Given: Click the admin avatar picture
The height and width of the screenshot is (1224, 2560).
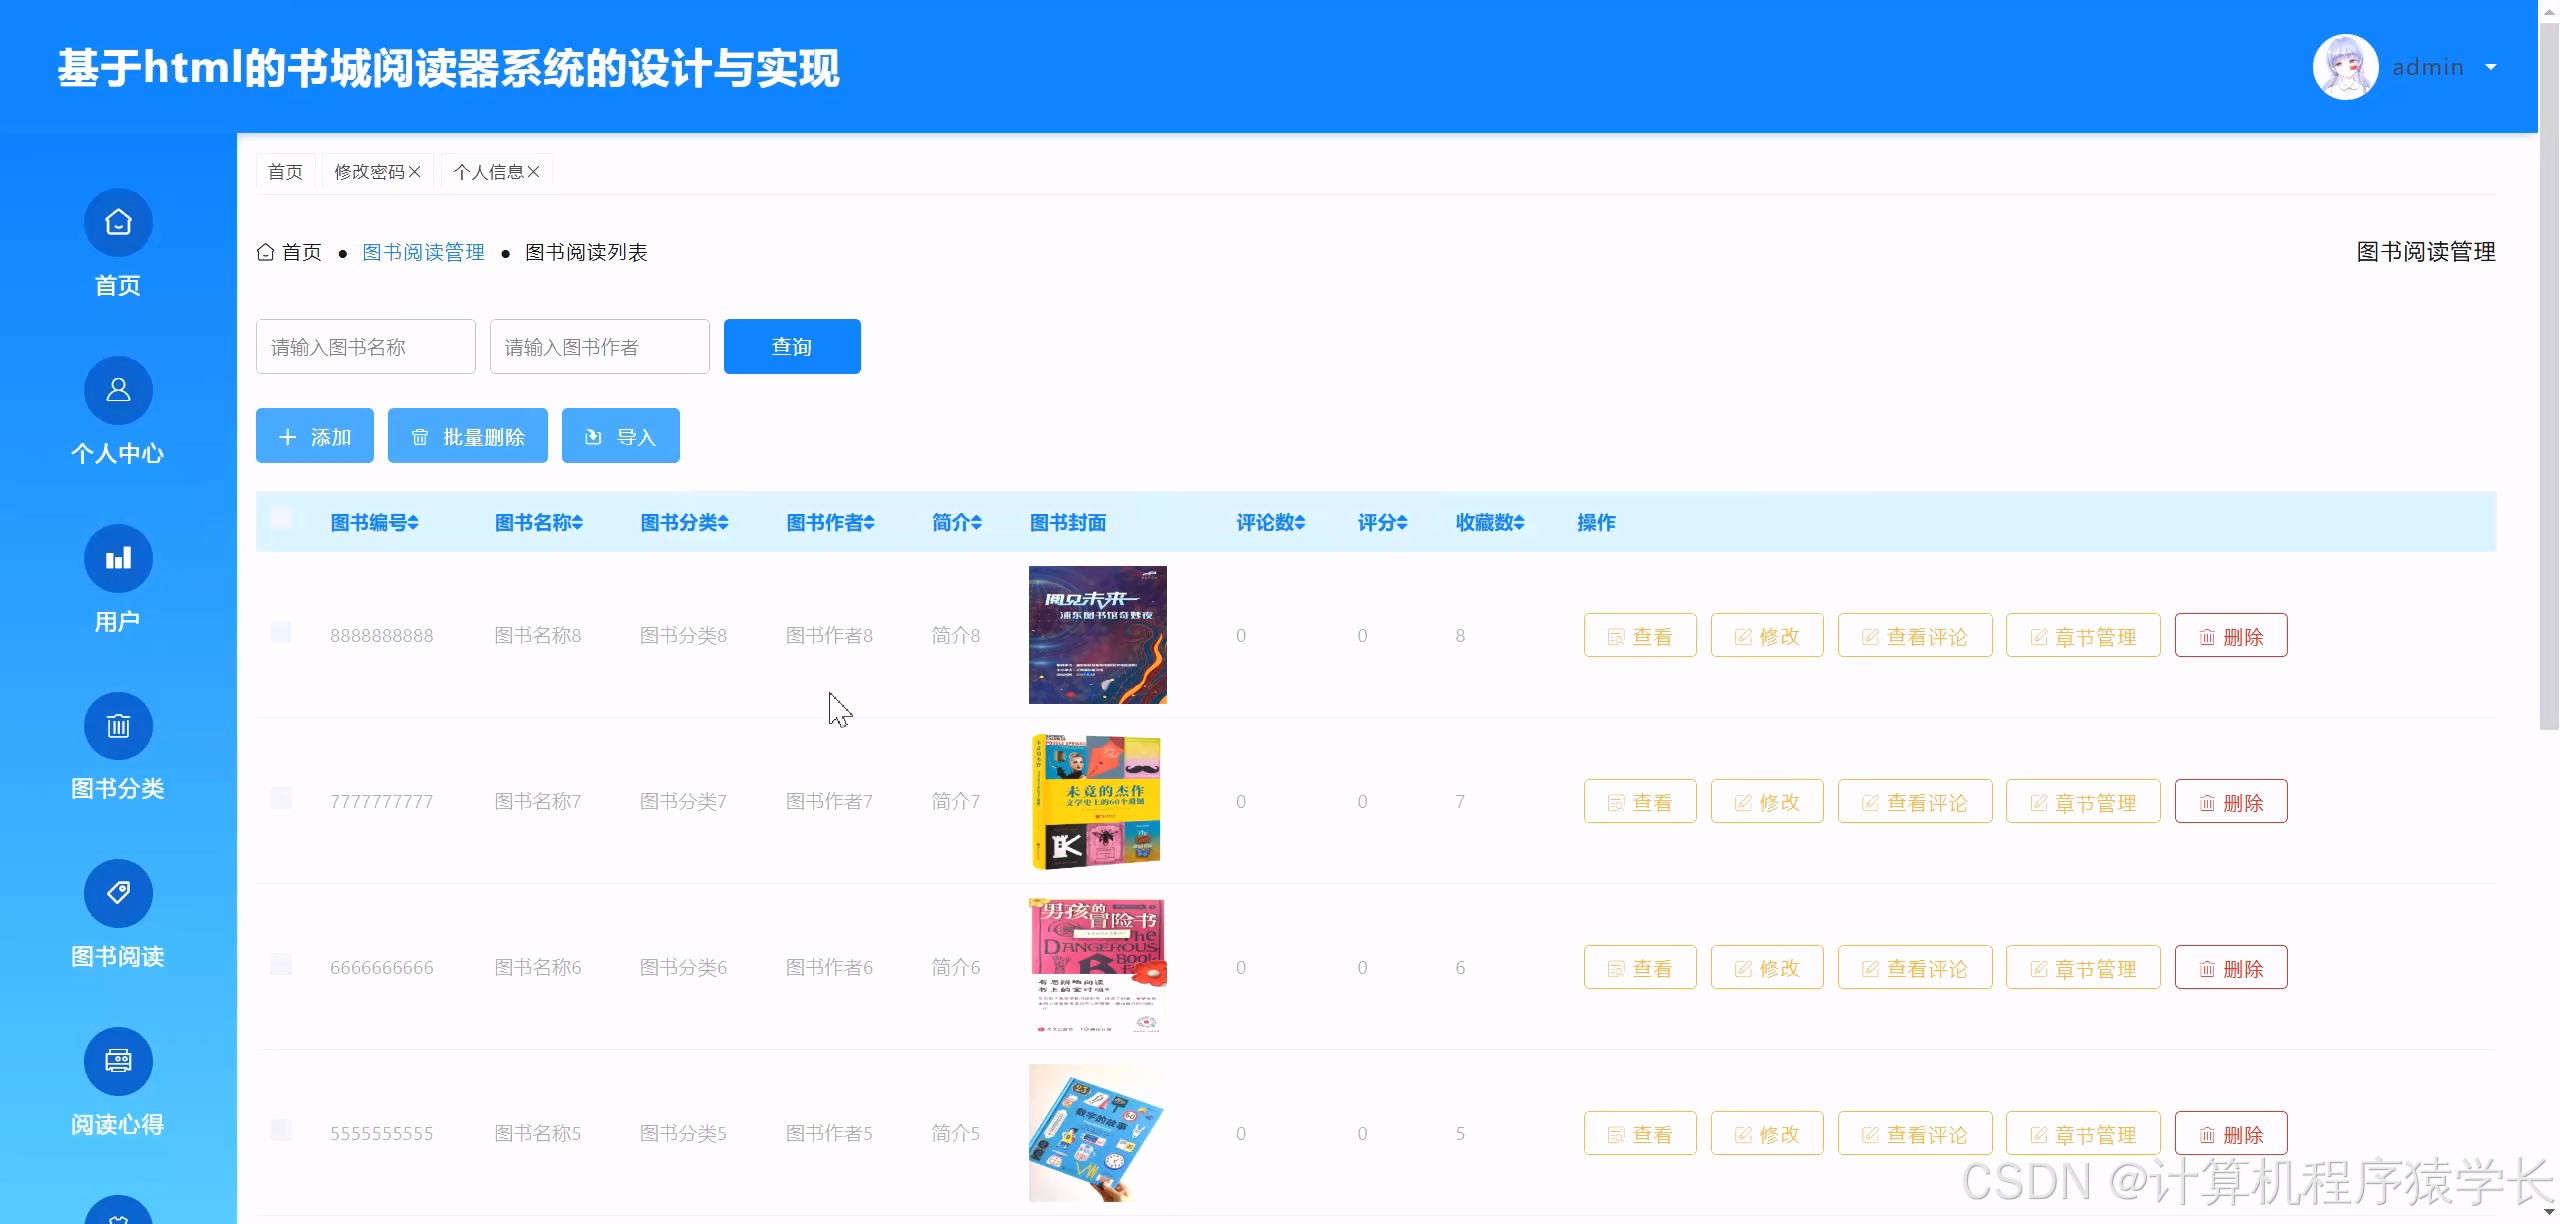Looking at the screenshot, I should click(x=2345, y=67).
